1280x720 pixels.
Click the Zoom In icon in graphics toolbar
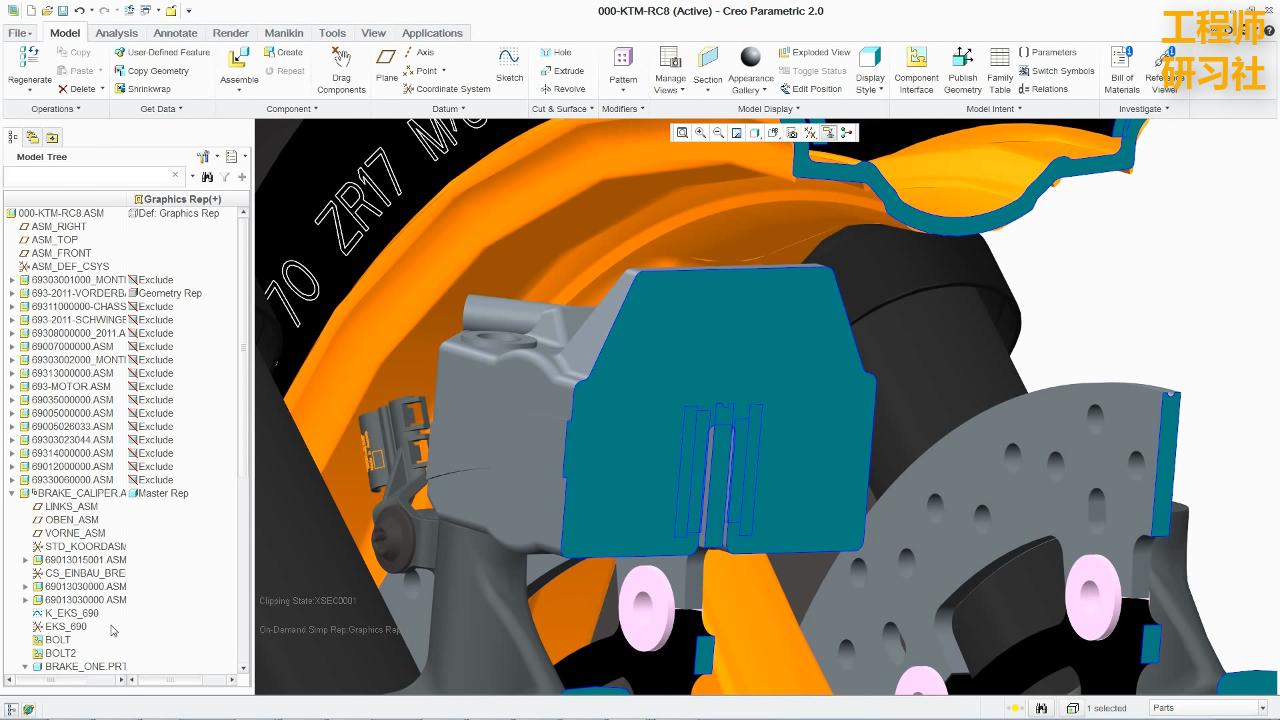700,132
